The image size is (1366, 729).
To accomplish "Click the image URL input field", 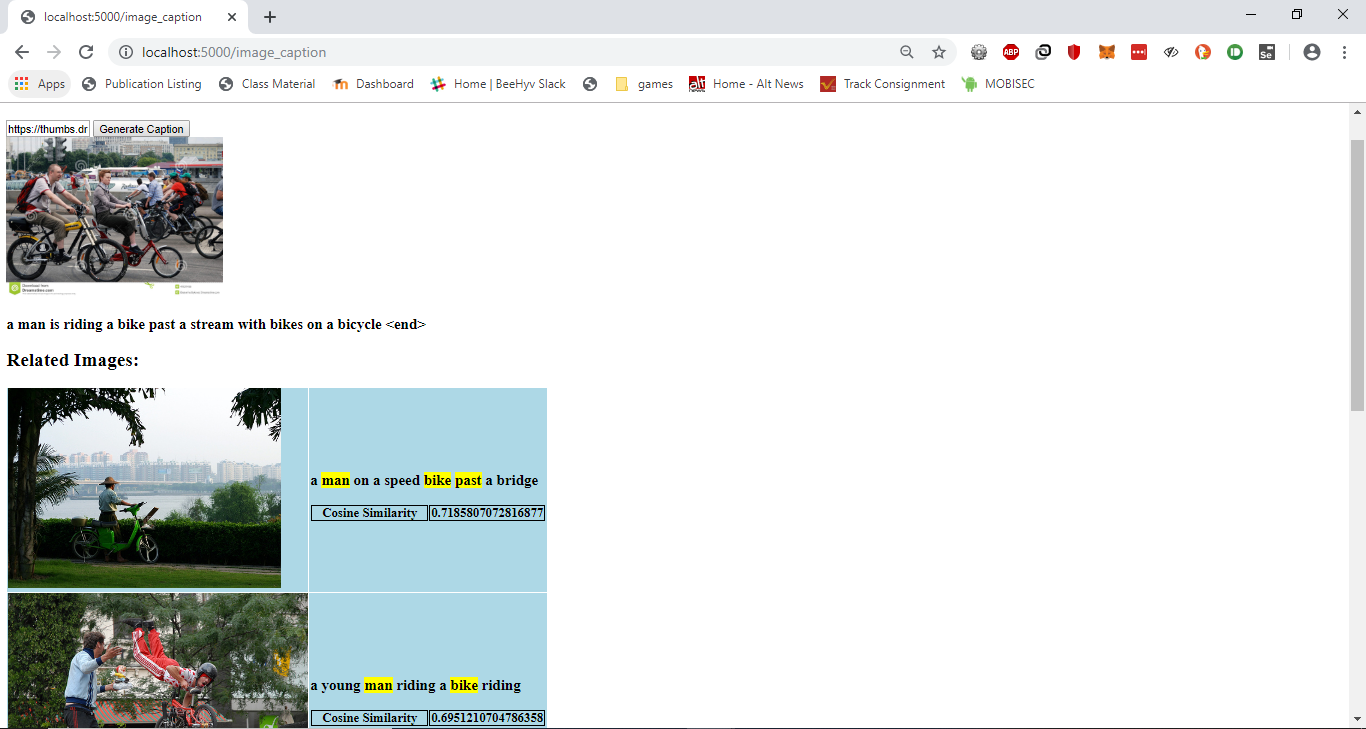I will 48,129.
